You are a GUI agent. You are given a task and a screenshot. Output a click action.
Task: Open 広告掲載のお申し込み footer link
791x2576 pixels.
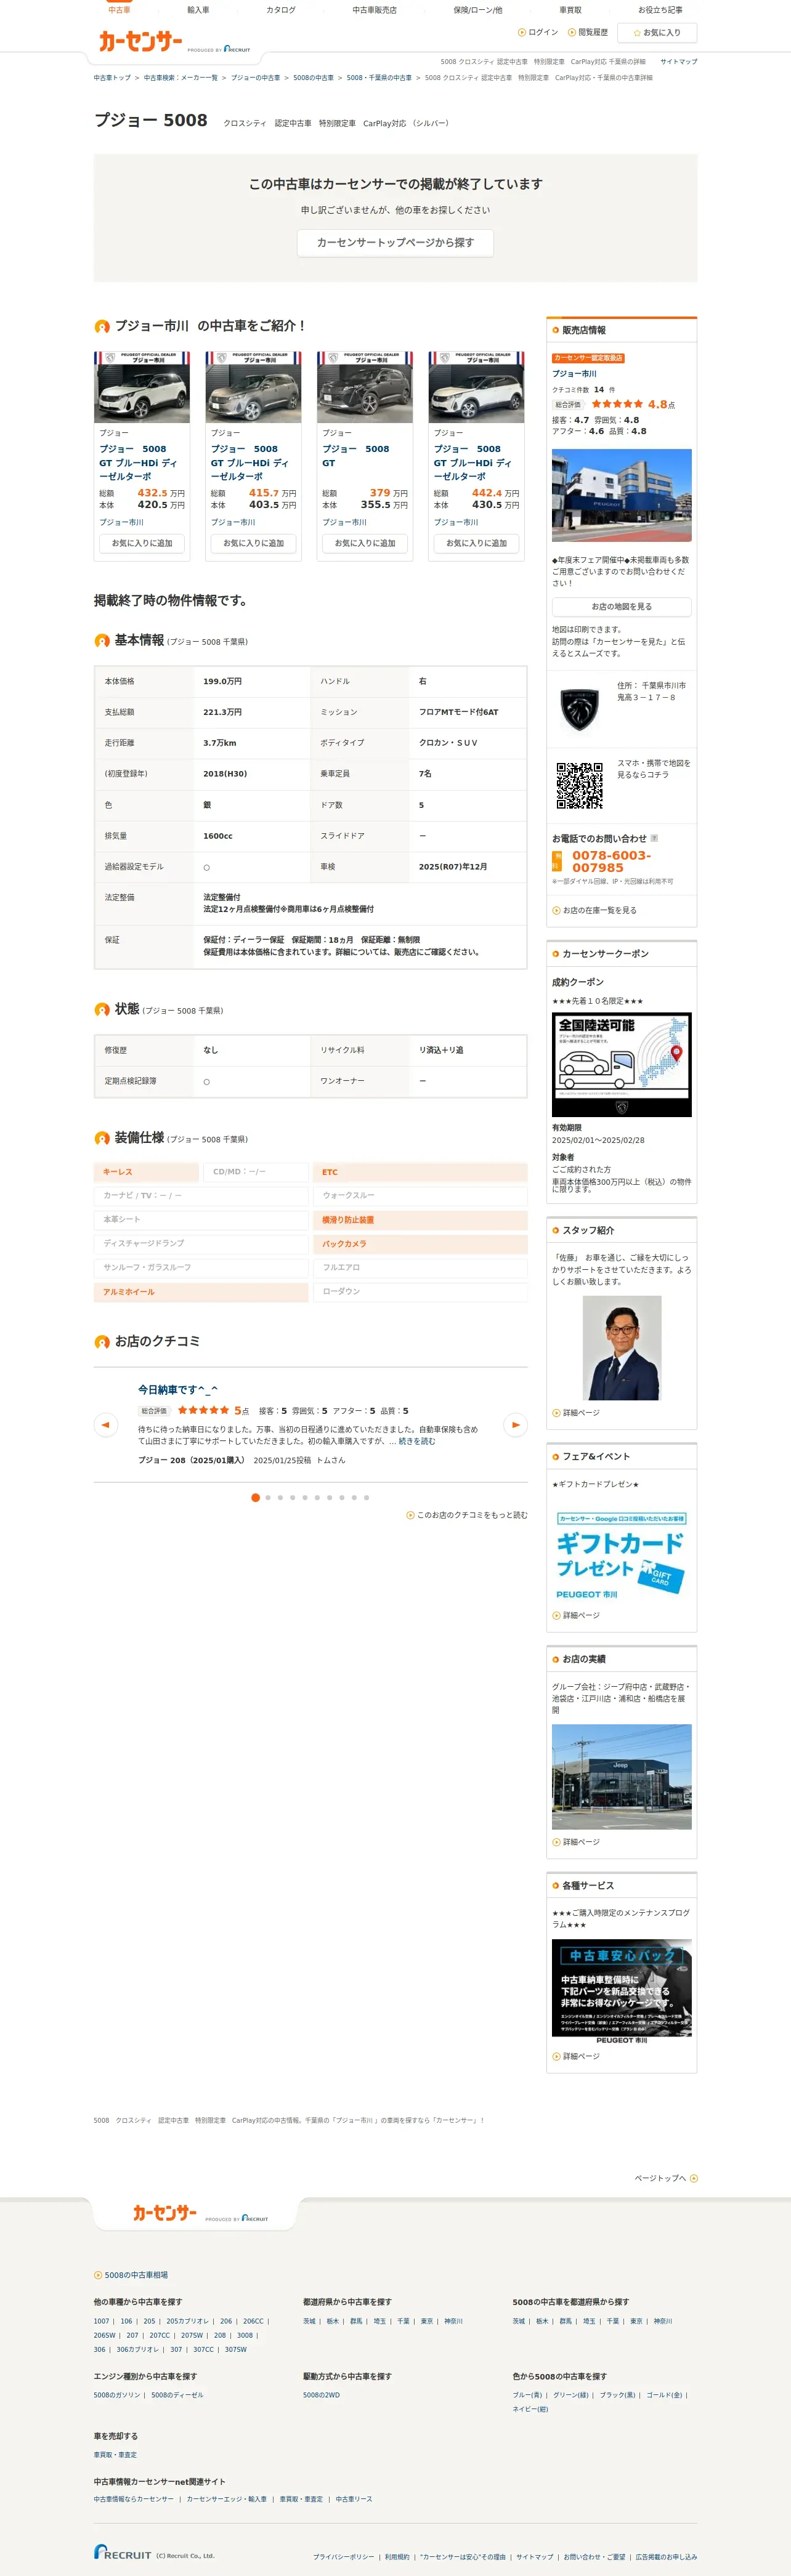tap(667, 2557)
